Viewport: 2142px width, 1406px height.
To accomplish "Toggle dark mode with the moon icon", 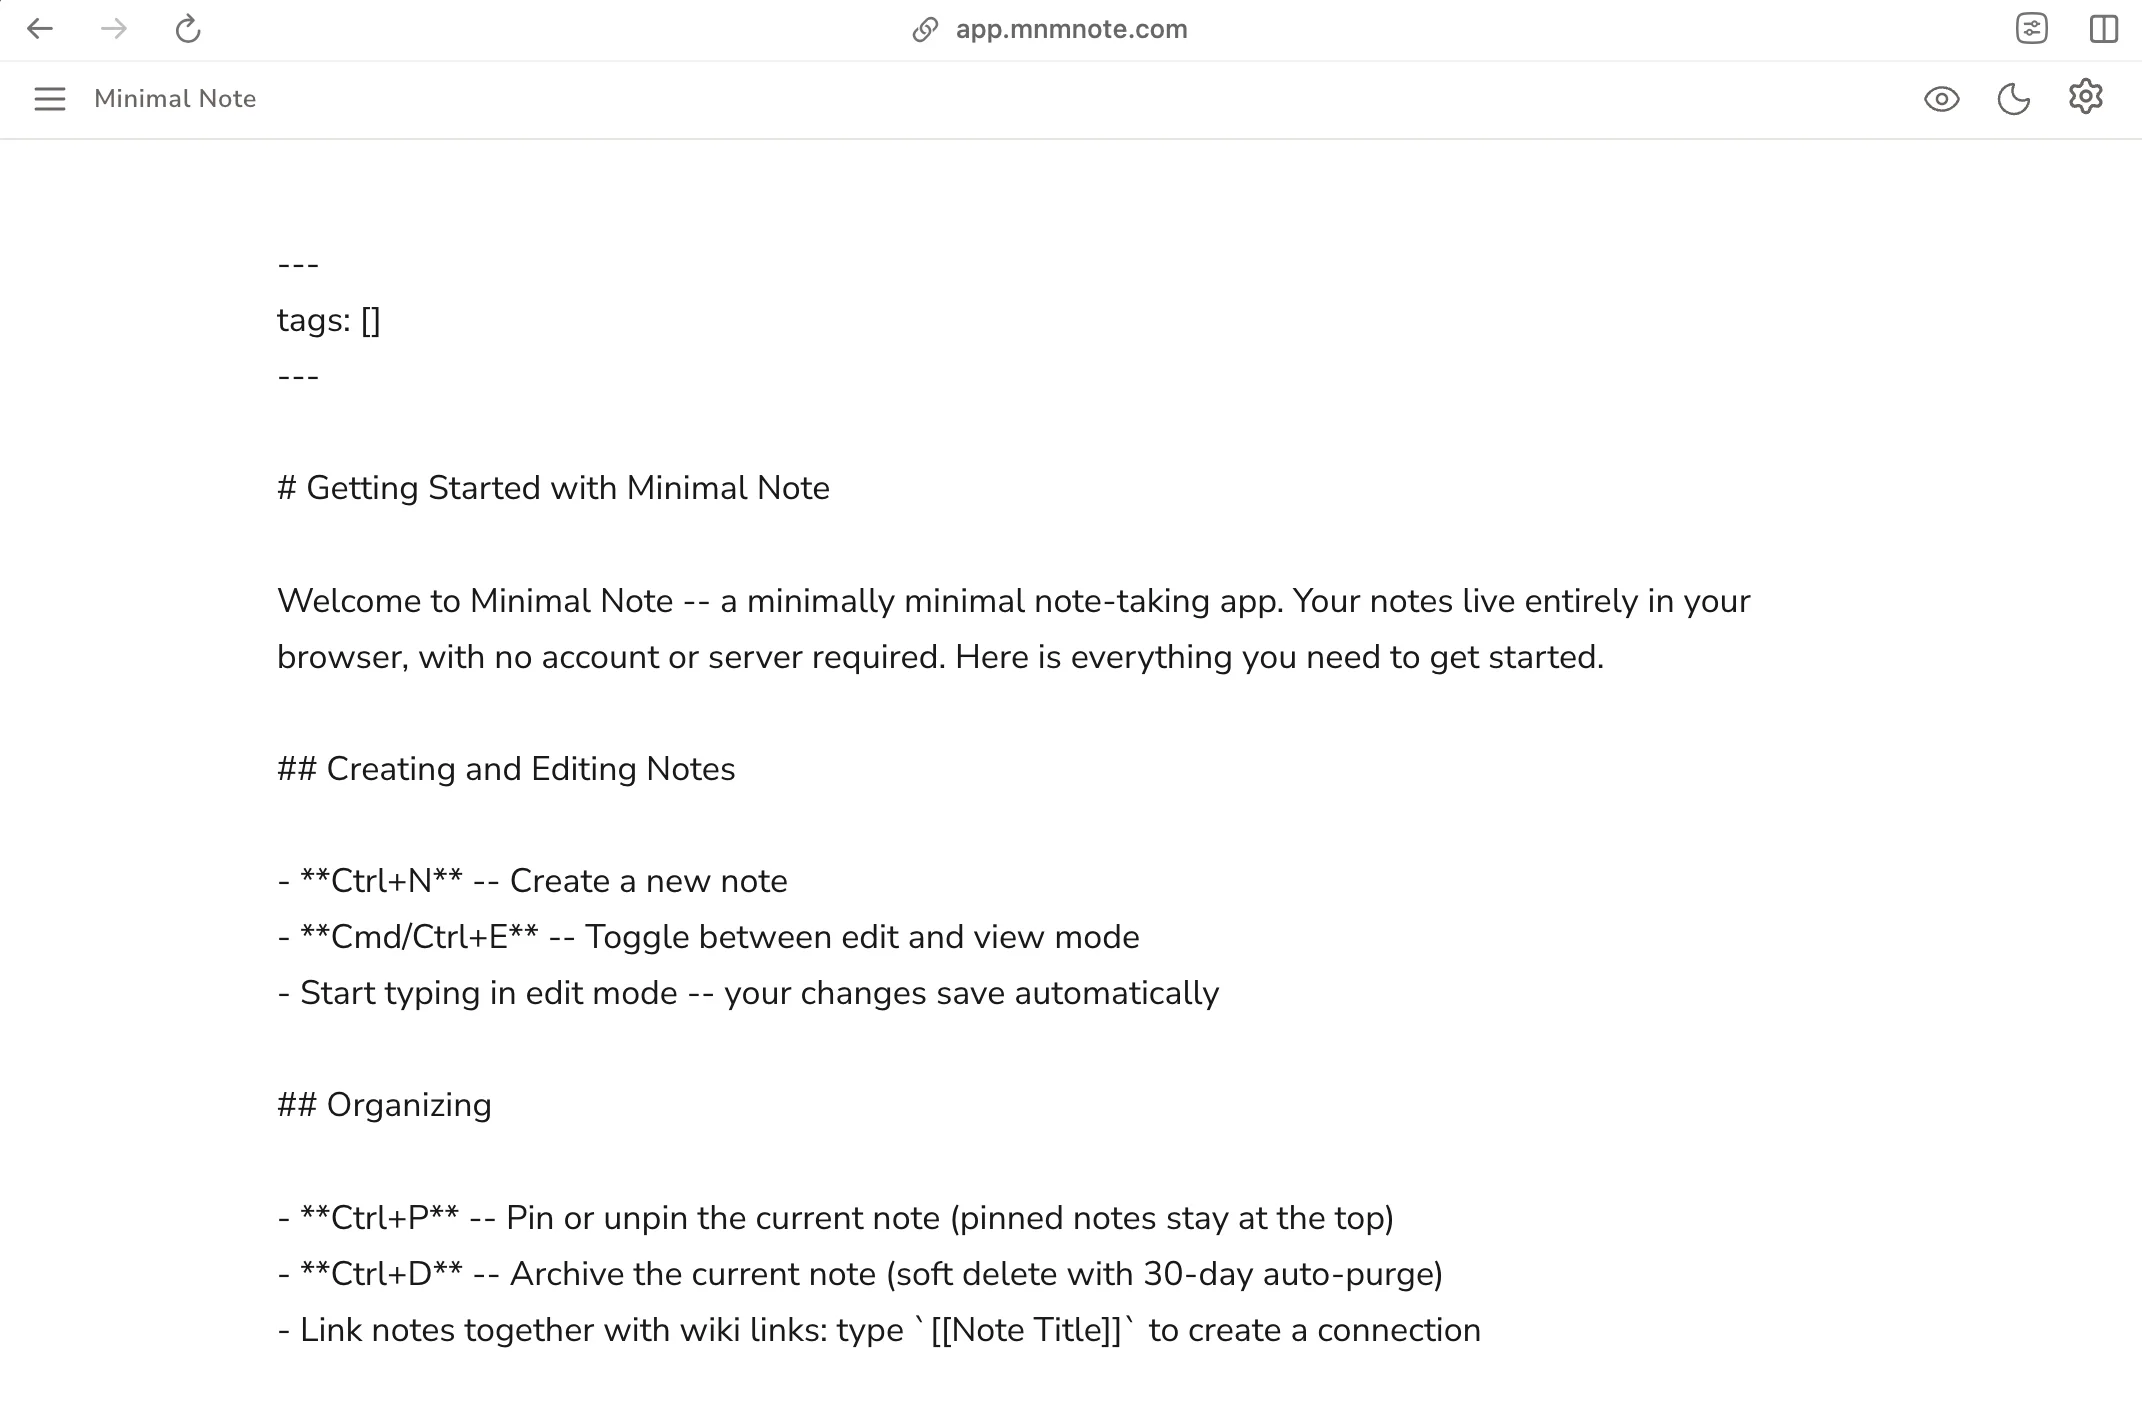I will click(x=2014, y=97).
